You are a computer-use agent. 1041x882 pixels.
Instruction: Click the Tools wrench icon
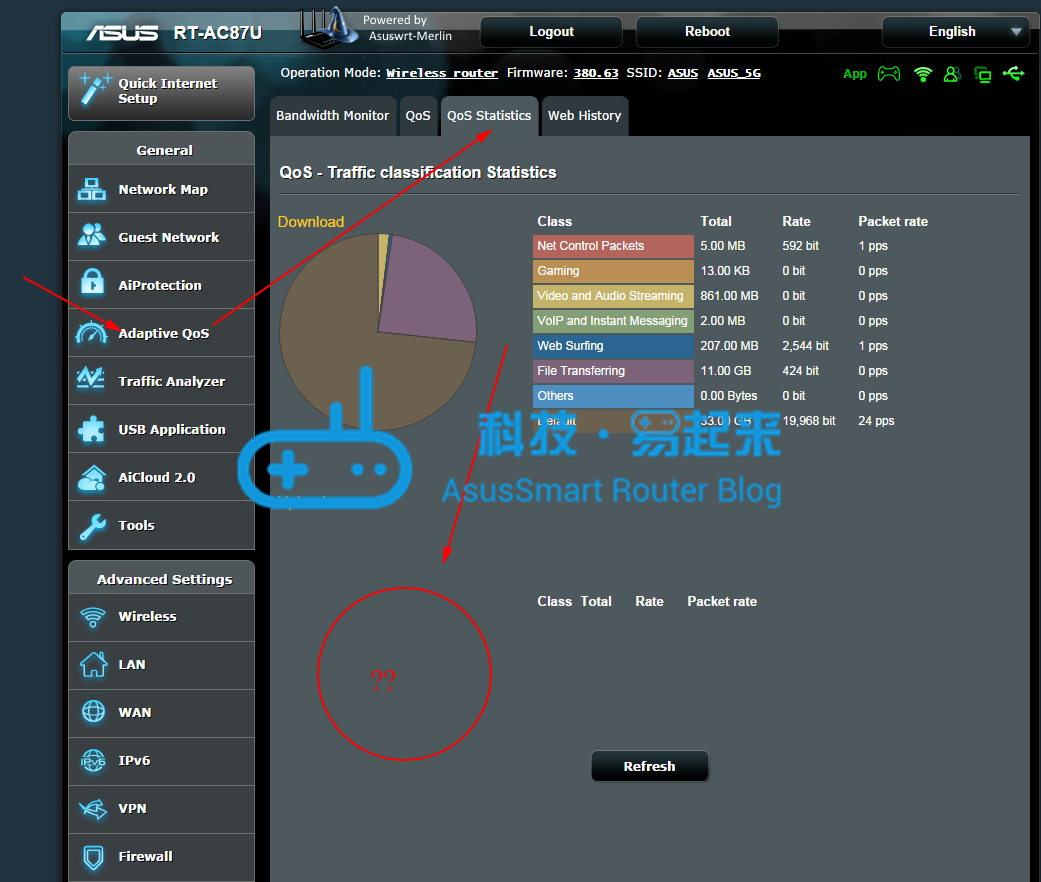click(x=93, y=526)
